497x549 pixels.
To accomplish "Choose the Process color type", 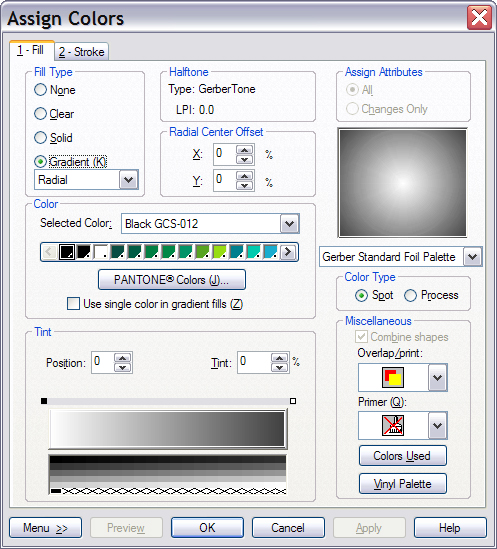I will tap(432, 295).
